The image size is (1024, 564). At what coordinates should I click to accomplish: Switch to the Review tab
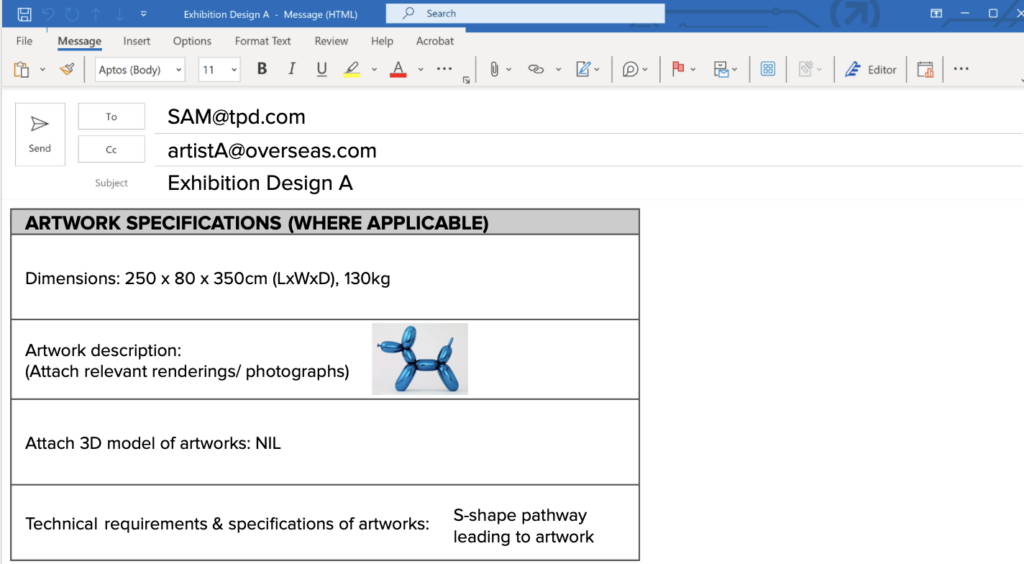[331, 40]
